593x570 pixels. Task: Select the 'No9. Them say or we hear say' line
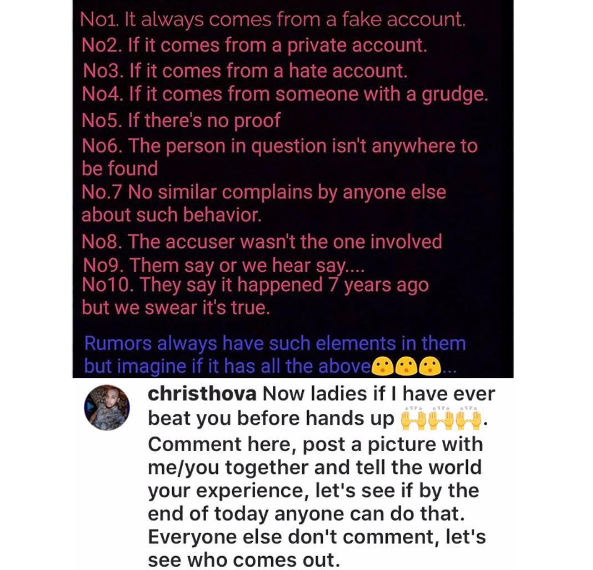point(223,266)
